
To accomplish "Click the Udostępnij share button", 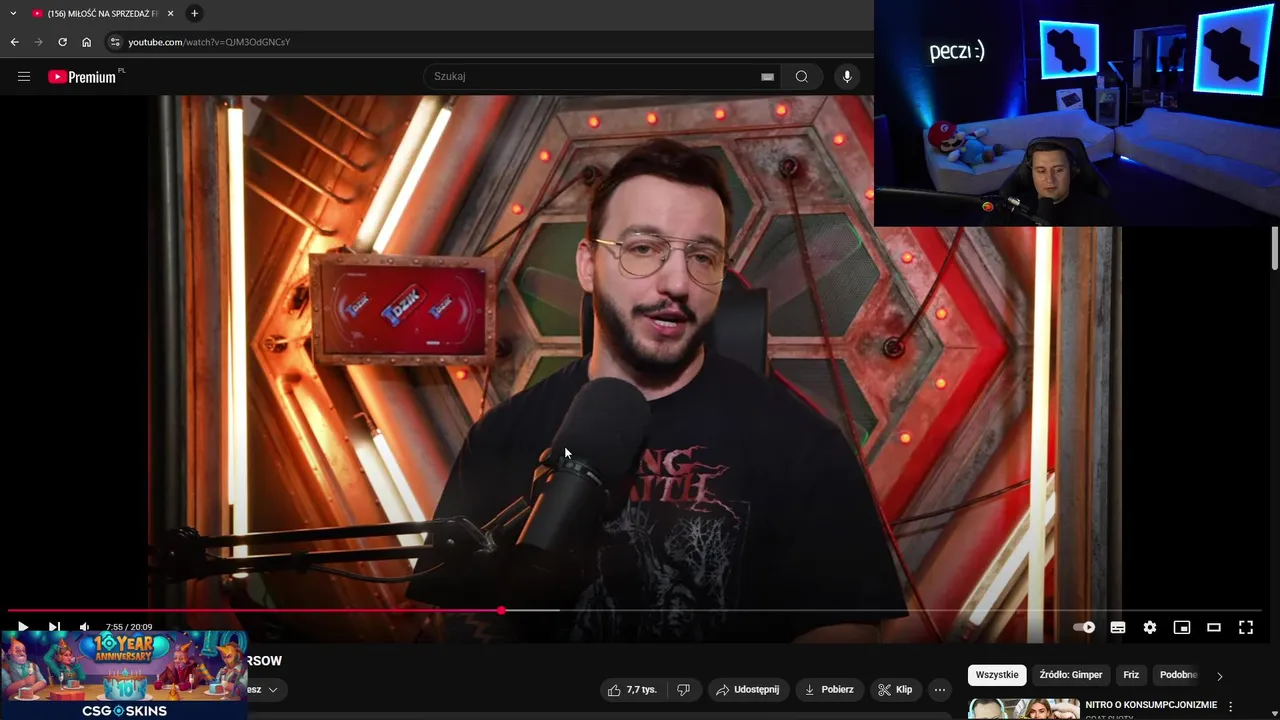I will pos(748,689).
